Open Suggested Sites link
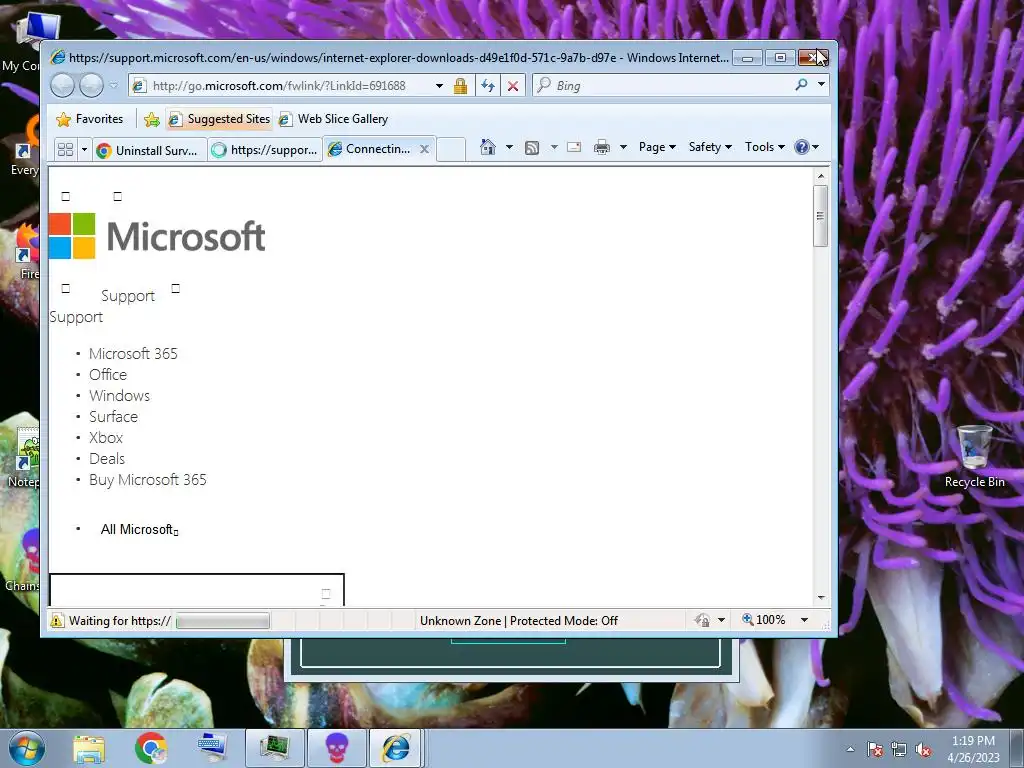This screenshot has width=1024, height=768. (219, 119)
